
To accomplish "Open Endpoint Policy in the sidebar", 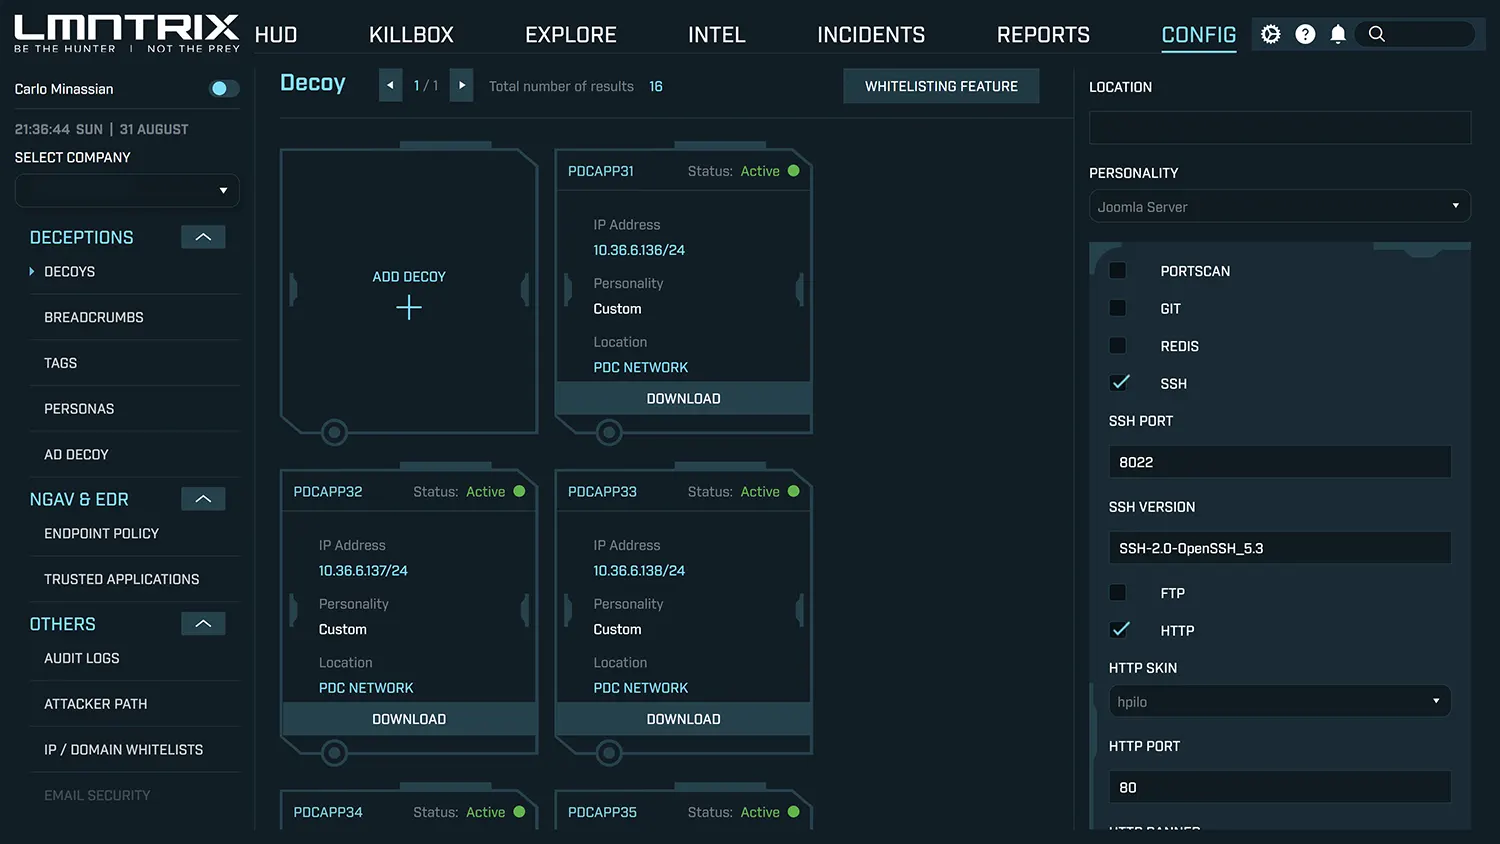I will pos(101,533).
